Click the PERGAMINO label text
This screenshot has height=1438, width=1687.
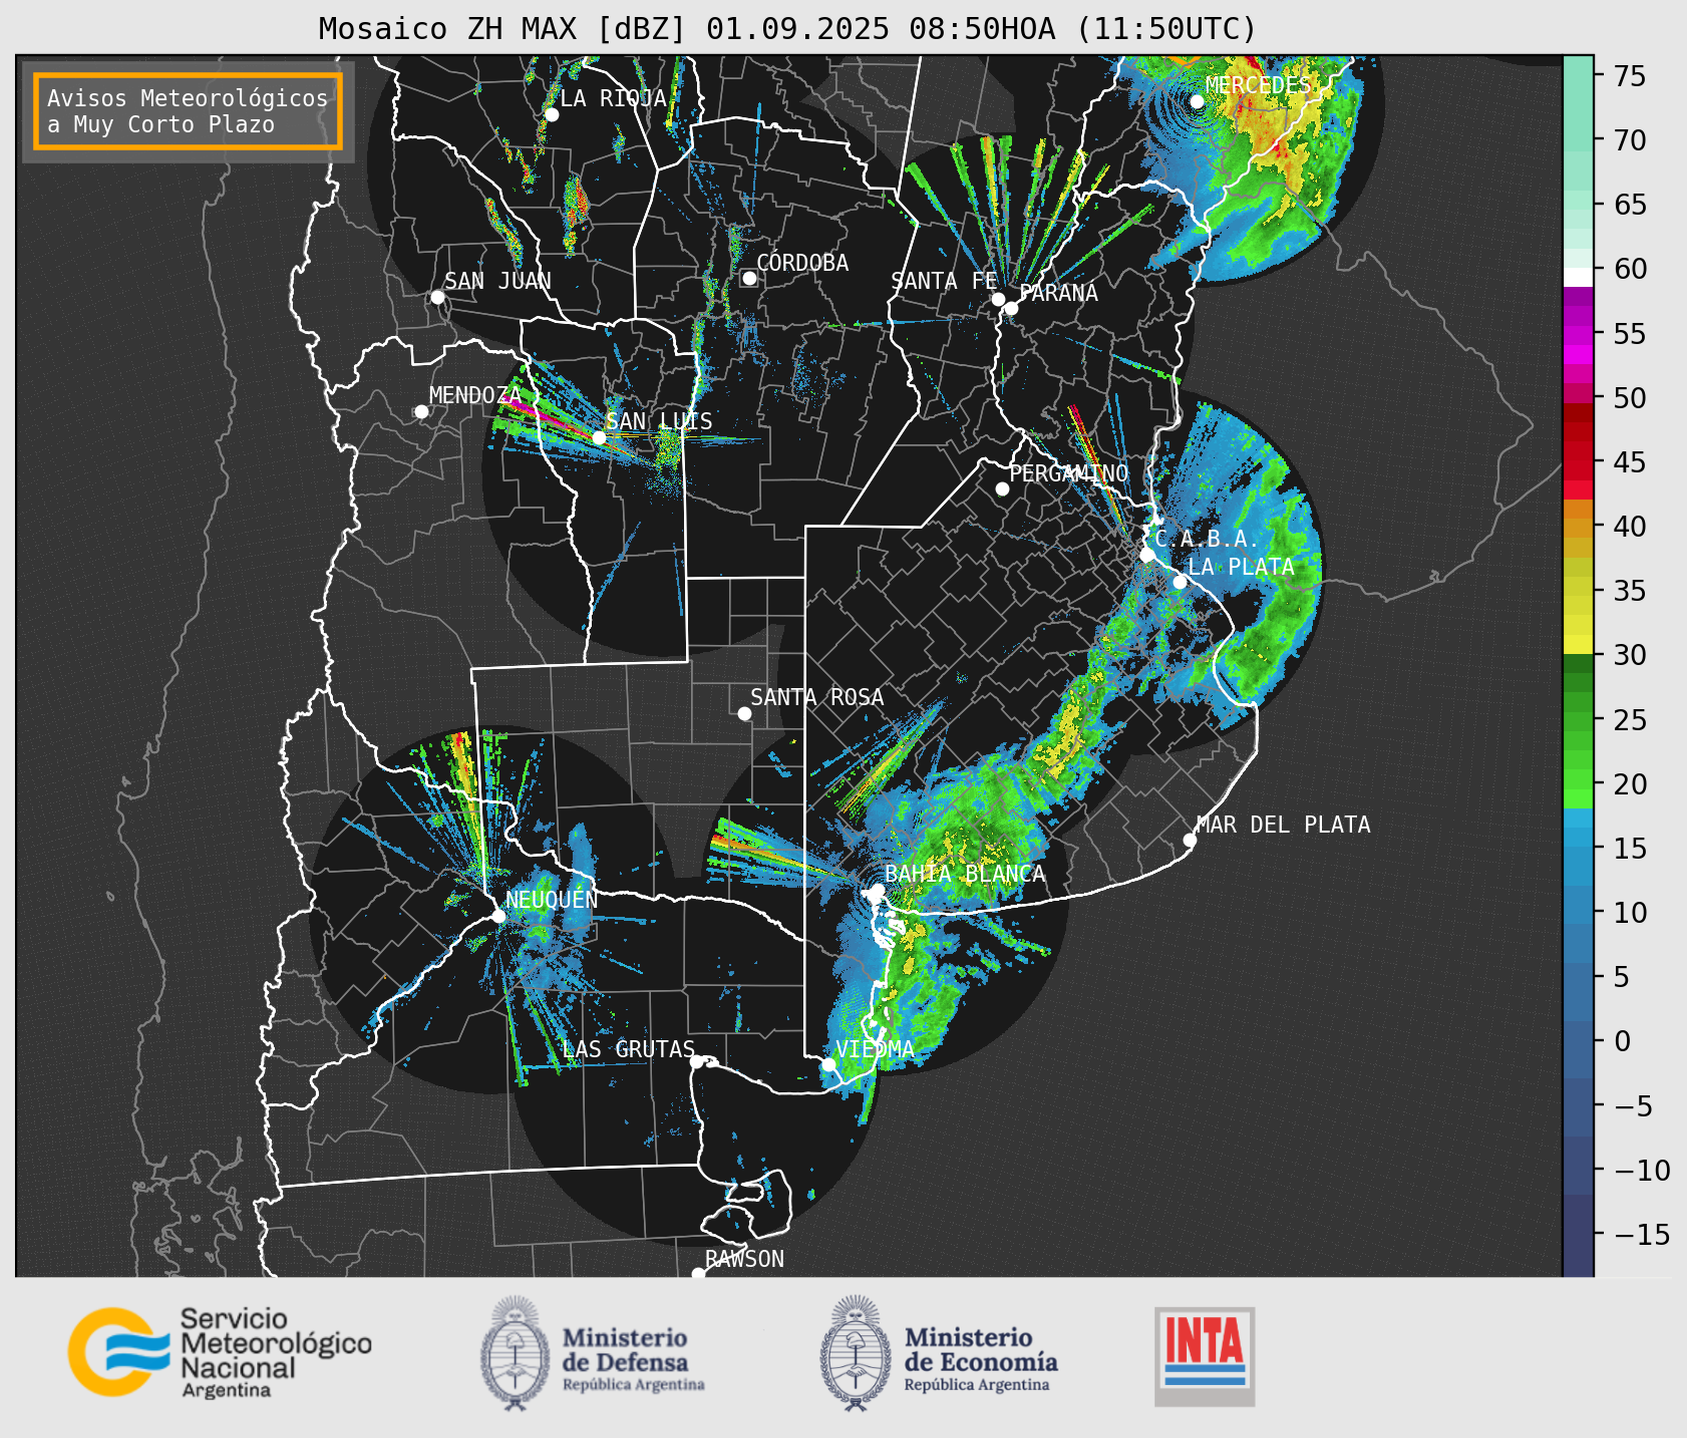pyautogui.click(x=1069, y=473)
